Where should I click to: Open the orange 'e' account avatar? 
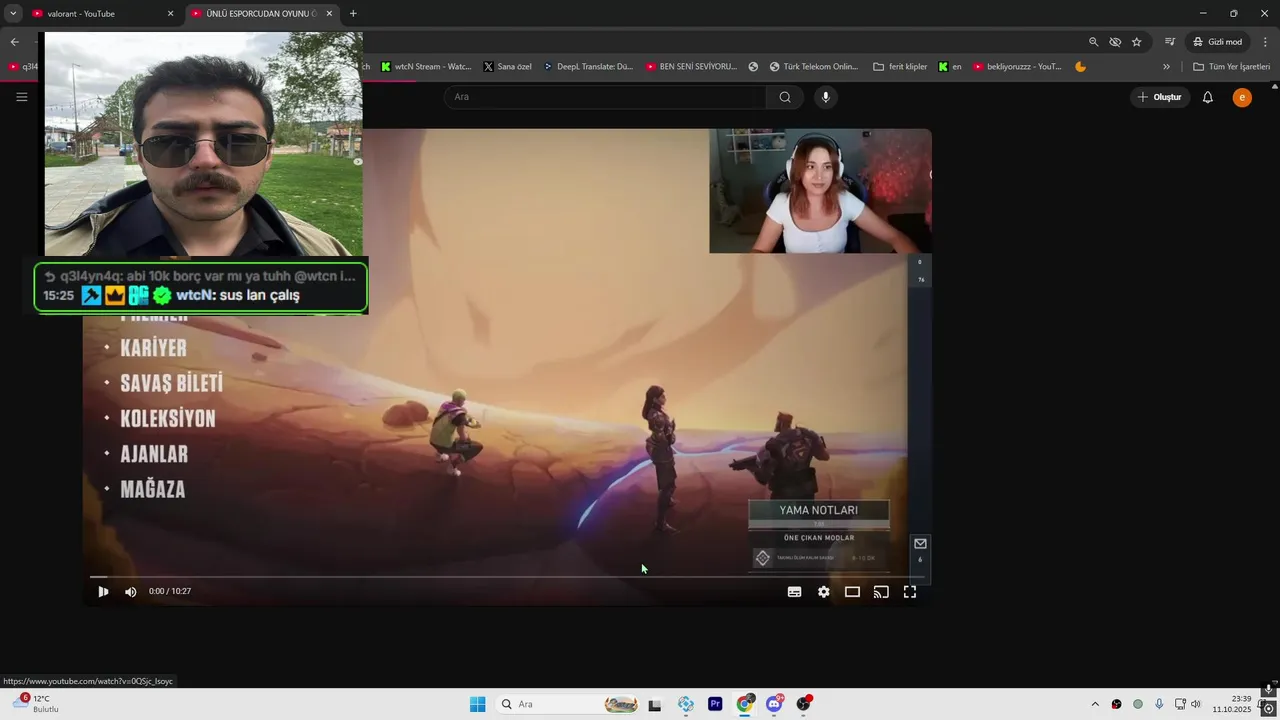click(x=1242, y=97)
